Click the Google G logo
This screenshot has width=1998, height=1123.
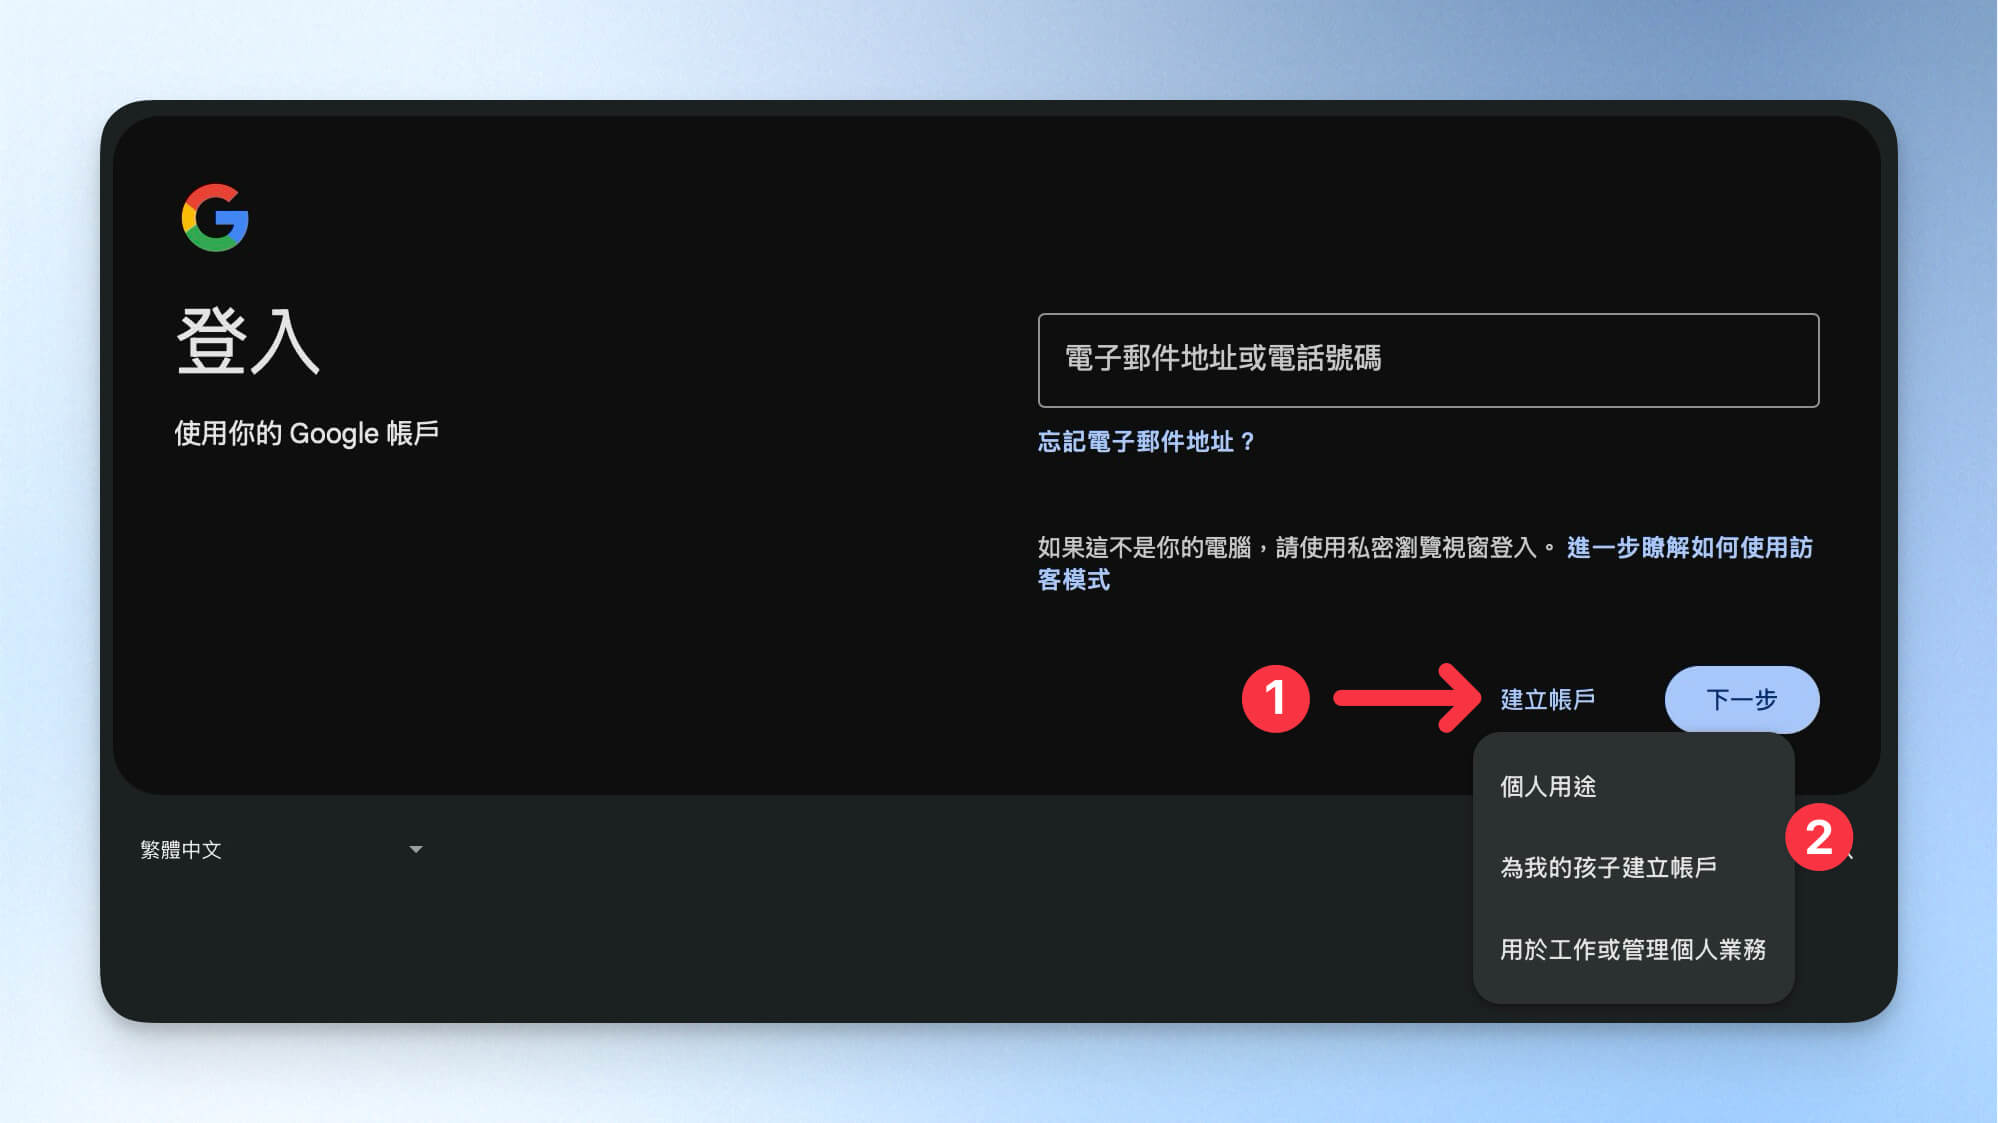215,218
